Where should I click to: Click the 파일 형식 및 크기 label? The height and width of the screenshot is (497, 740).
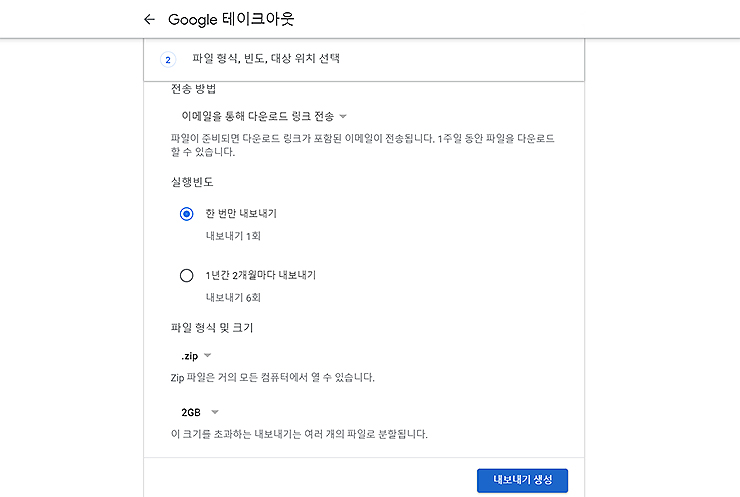pos(212,328)
